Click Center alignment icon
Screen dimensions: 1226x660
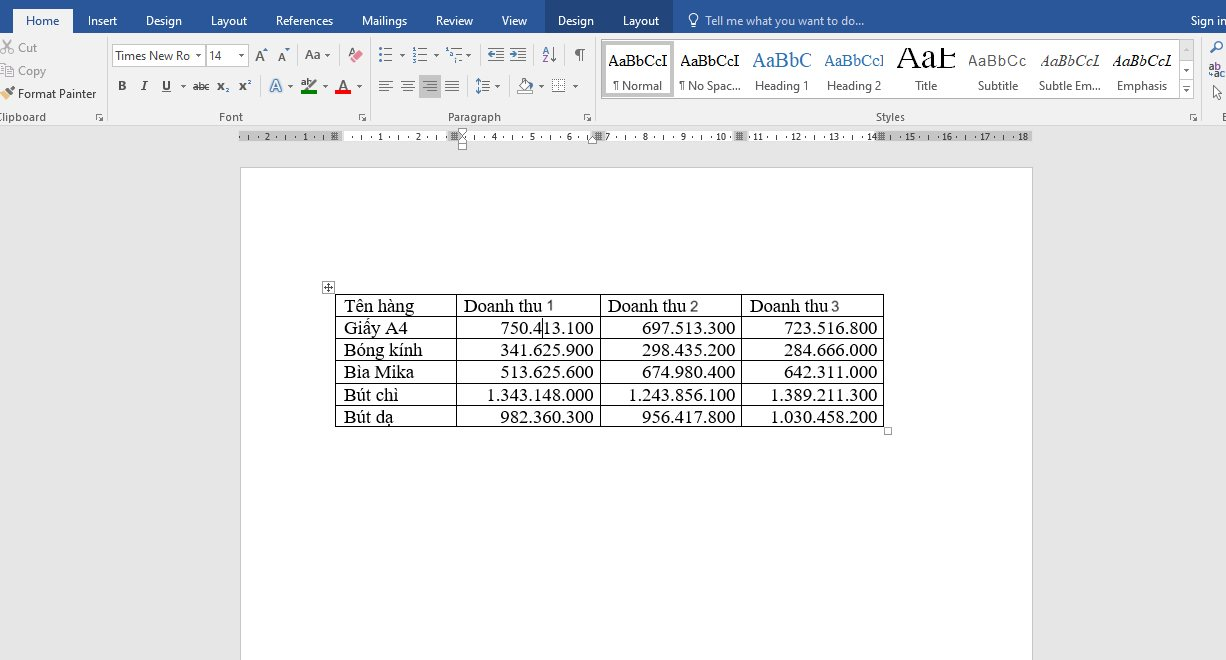(x=408, y=87)
